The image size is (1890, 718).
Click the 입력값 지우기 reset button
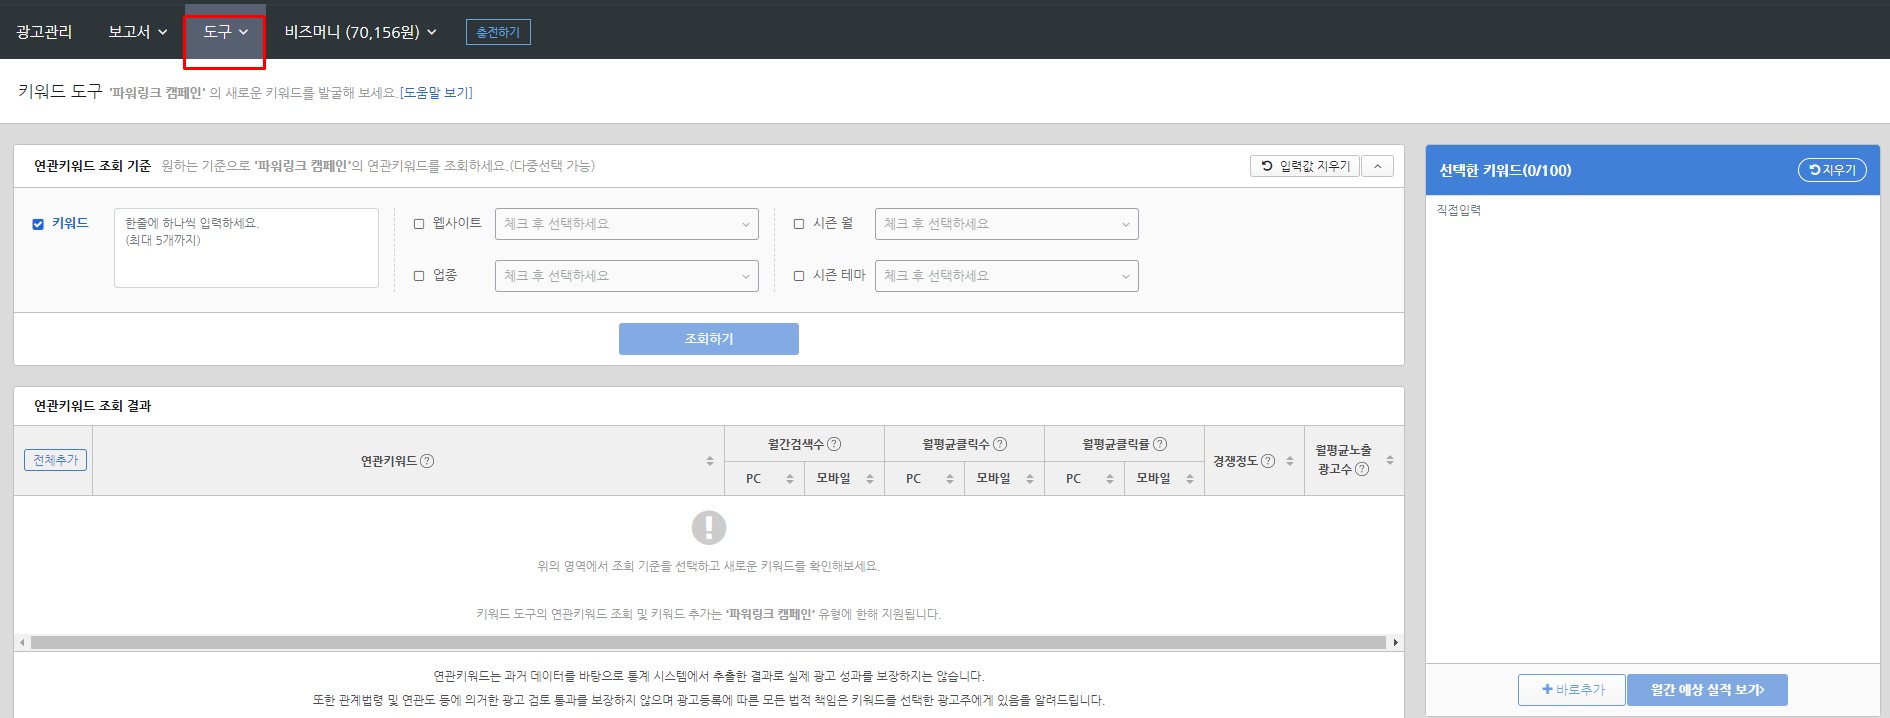point(1305,166)
